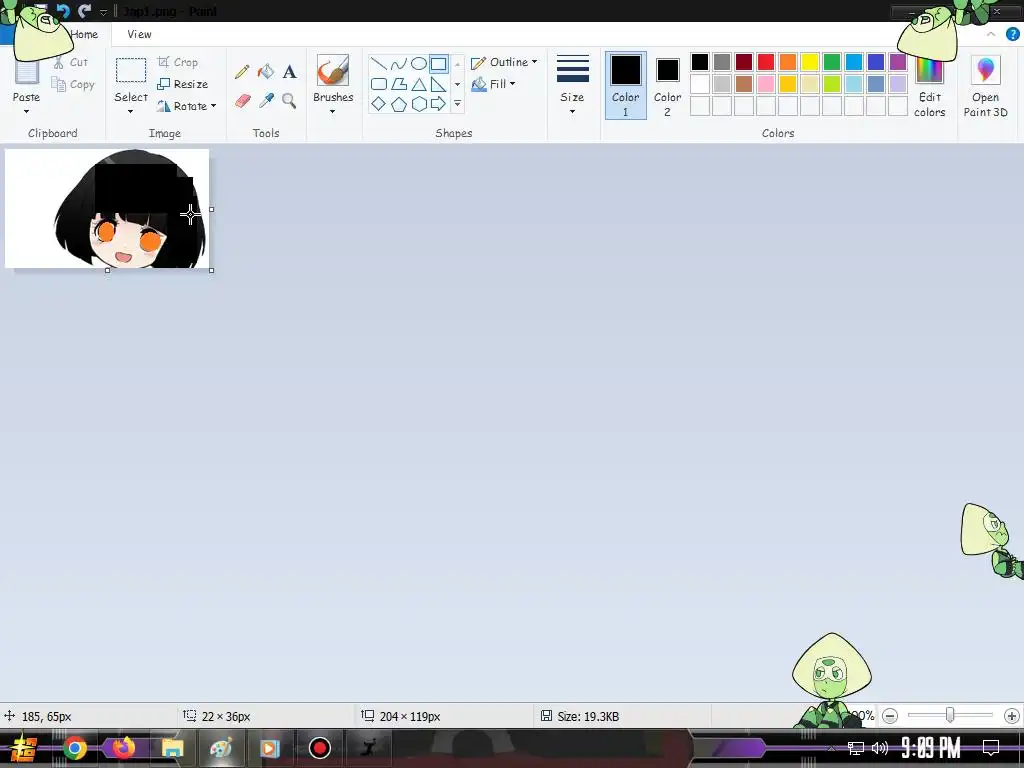Activate Color 2 background selector
This screenshot has height=768, width=1024.
[x=667, y=86]
